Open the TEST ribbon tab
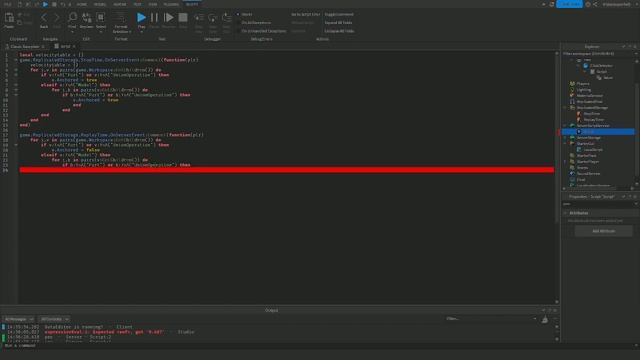This screenshot has width=640, height=360. 138,4
